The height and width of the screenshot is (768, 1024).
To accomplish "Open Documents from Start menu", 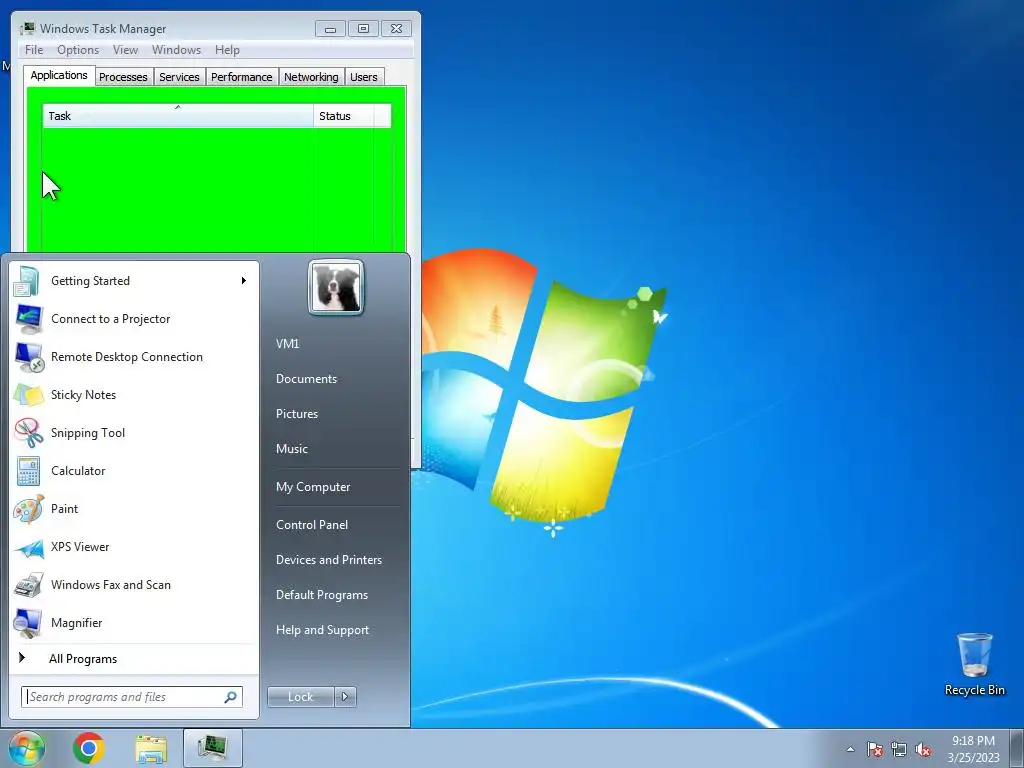I will coord(306,379).
